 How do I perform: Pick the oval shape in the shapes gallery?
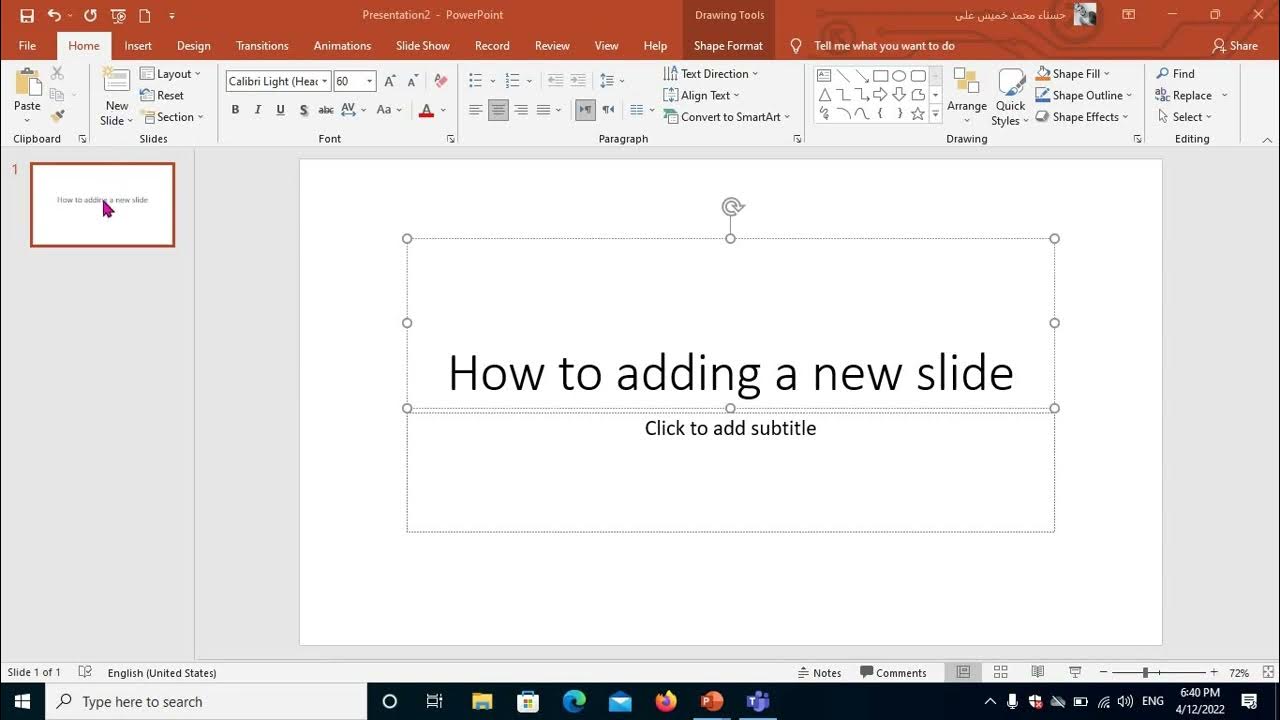coord(899,76)
